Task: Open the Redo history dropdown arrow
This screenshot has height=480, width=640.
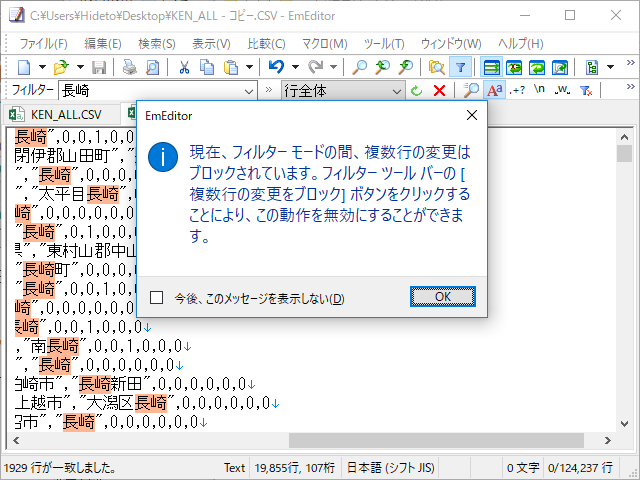Action: [333, 67]
